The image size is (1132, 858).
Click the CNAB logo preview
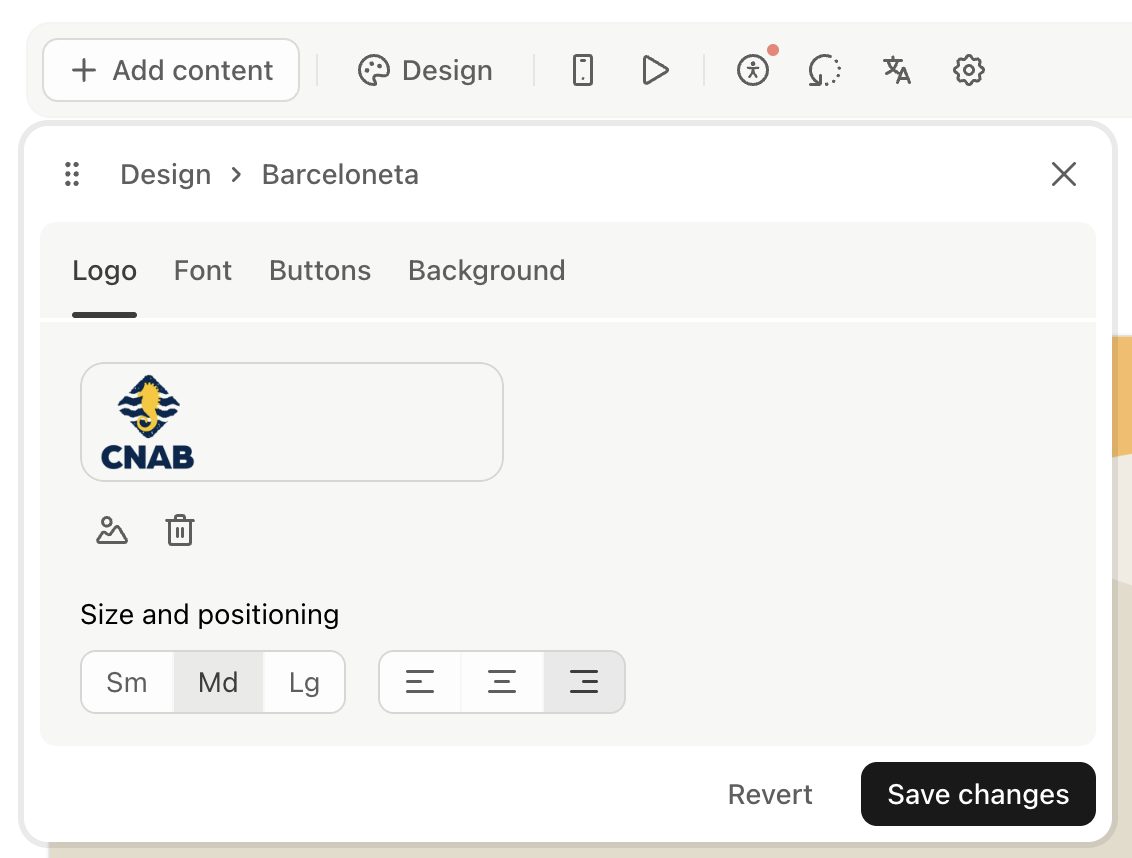(292, 422)
